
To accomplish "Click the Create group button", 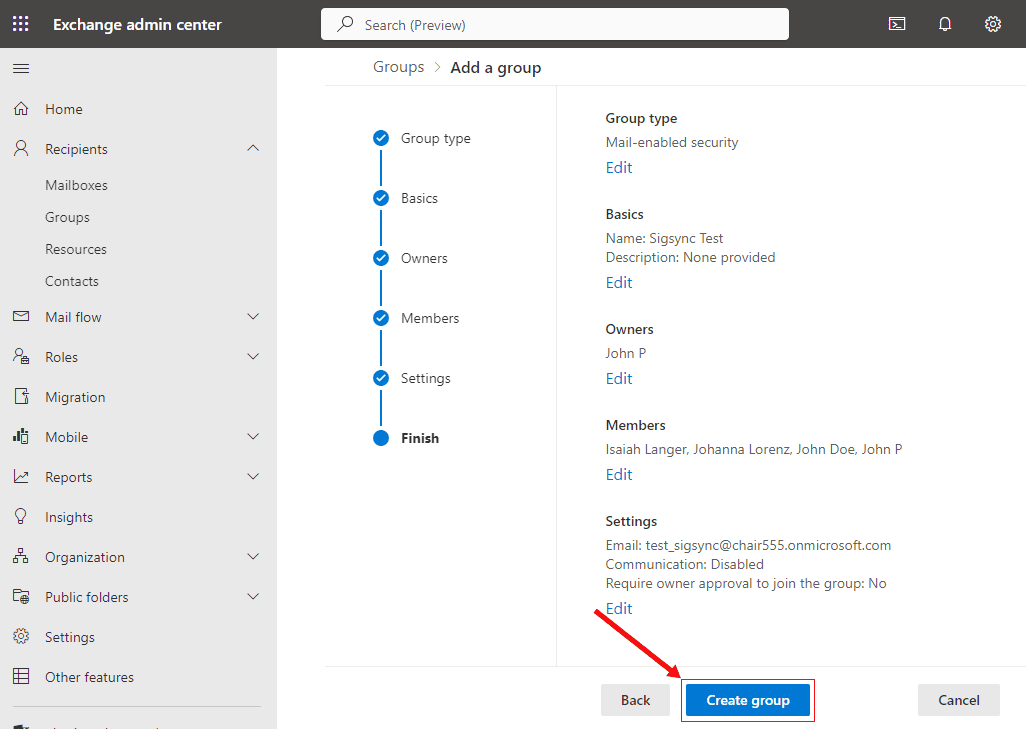I will pos(748,700).
